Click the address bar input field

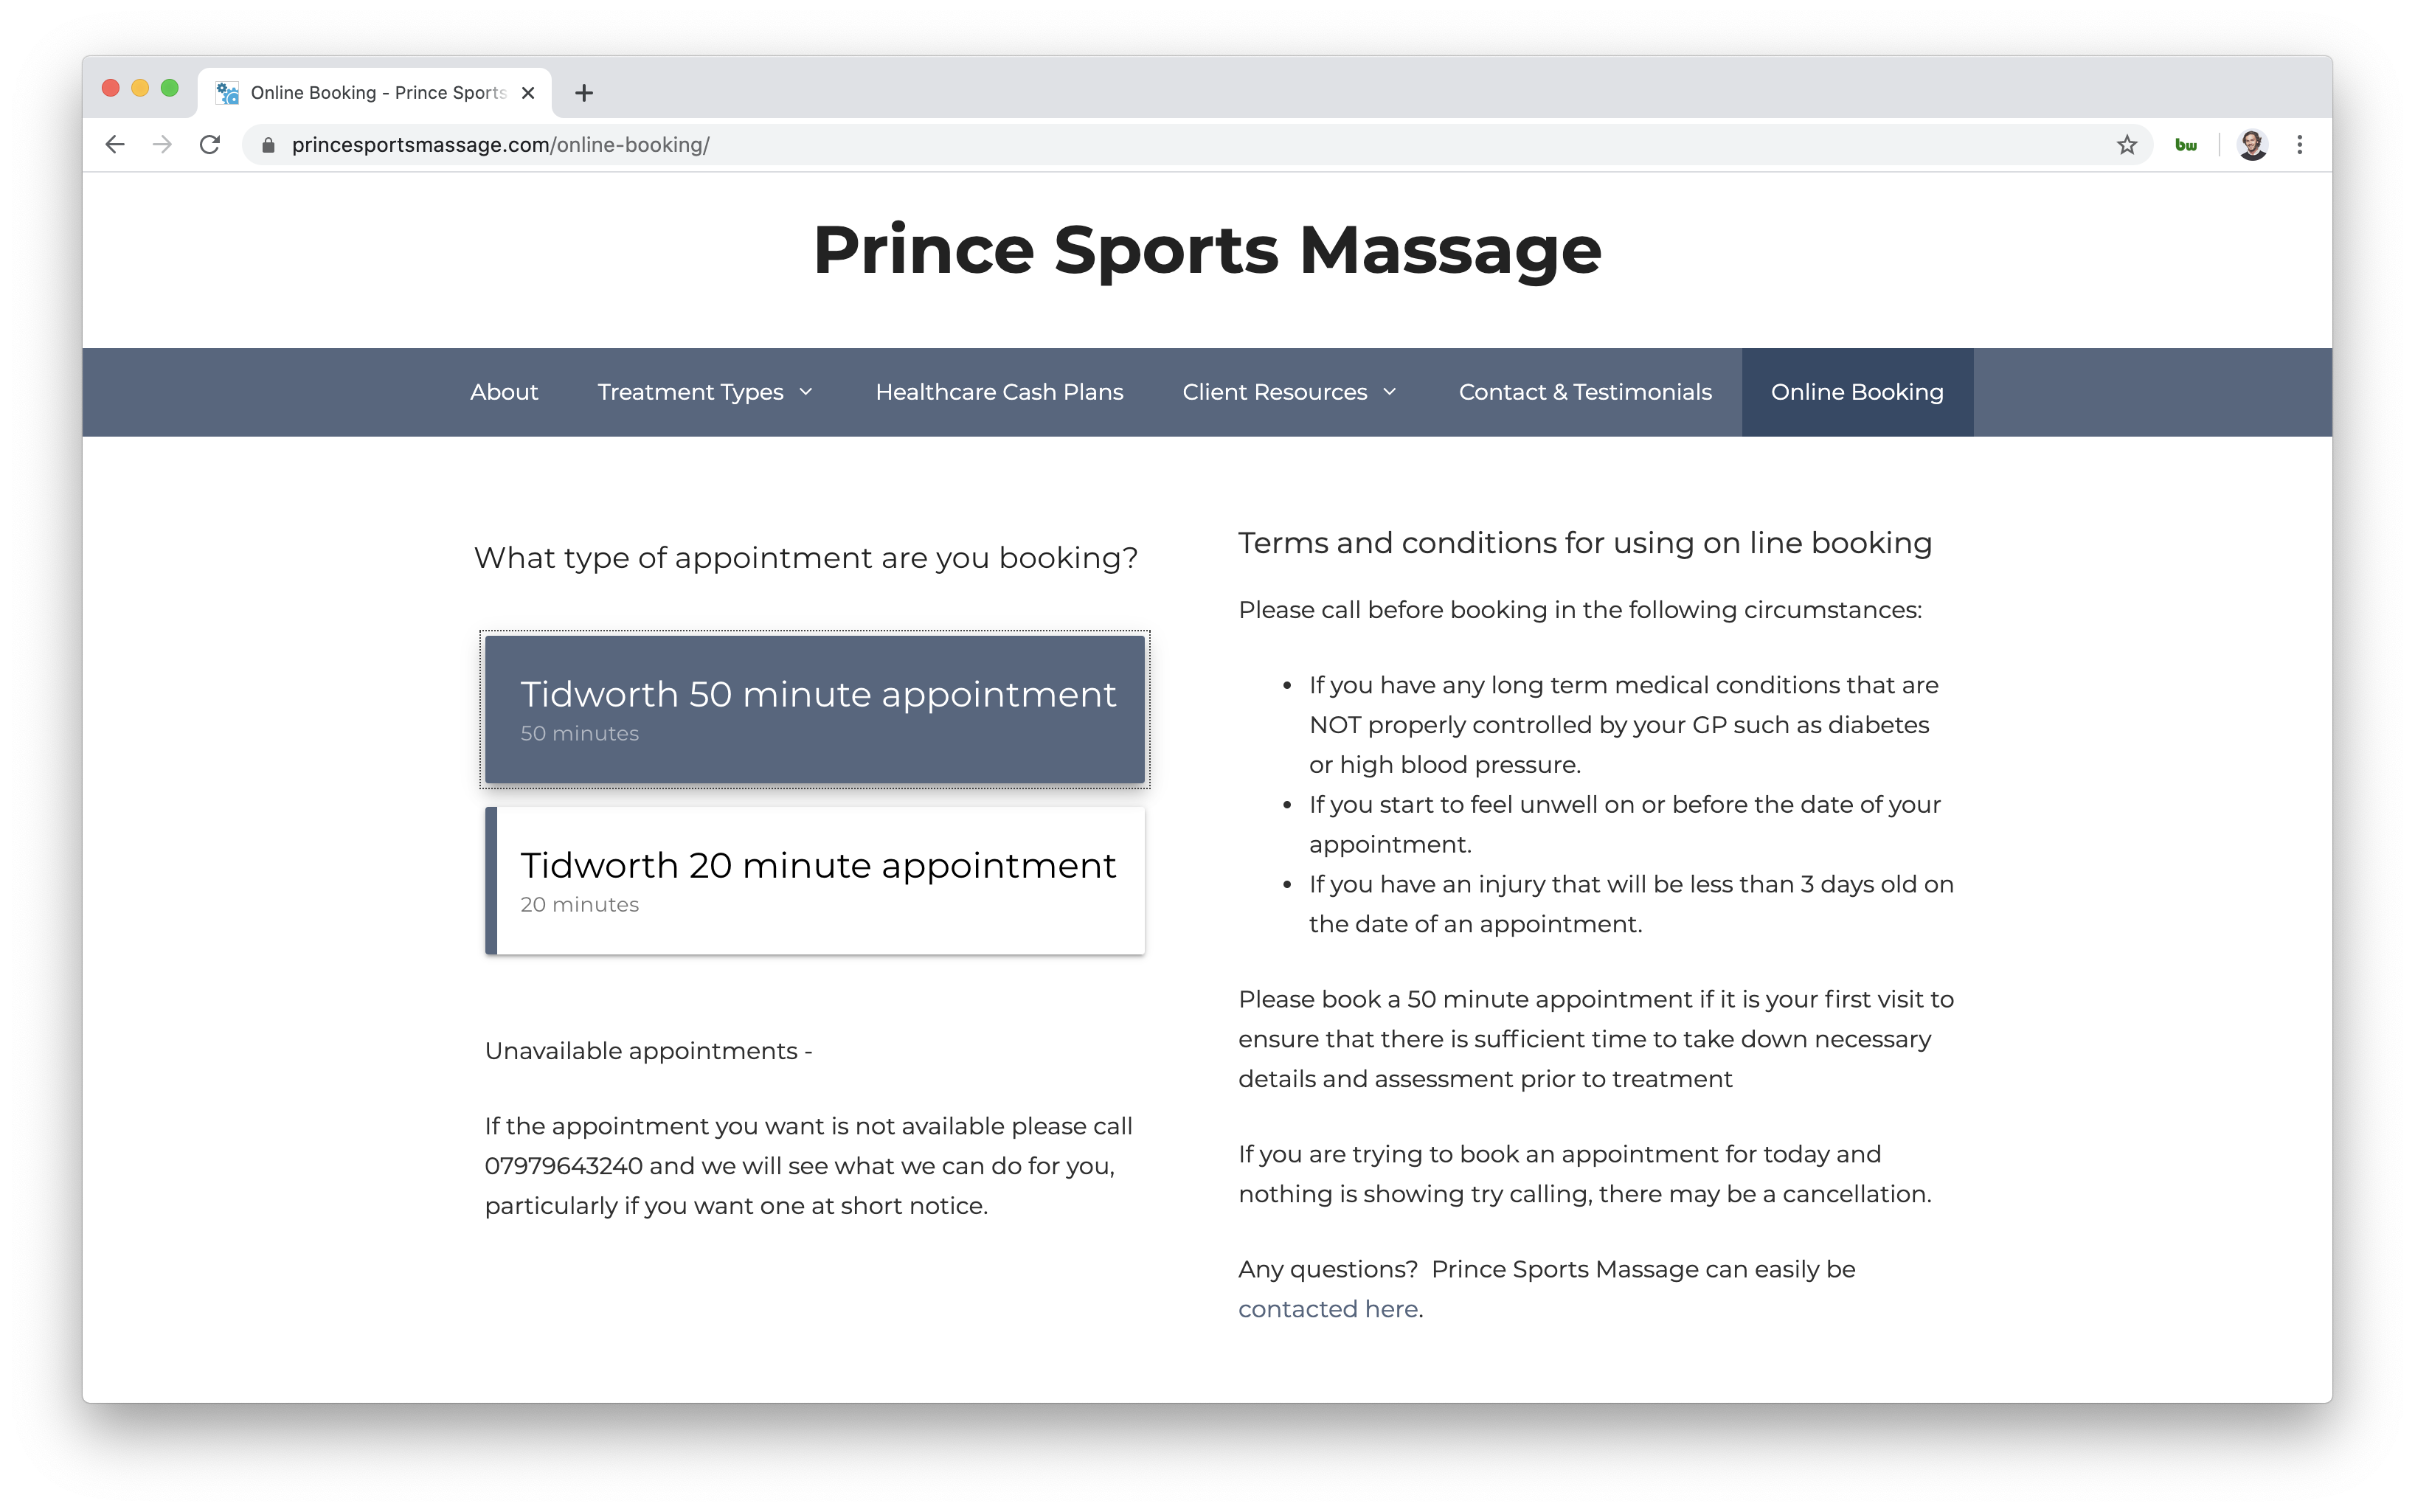[1207, 145]
